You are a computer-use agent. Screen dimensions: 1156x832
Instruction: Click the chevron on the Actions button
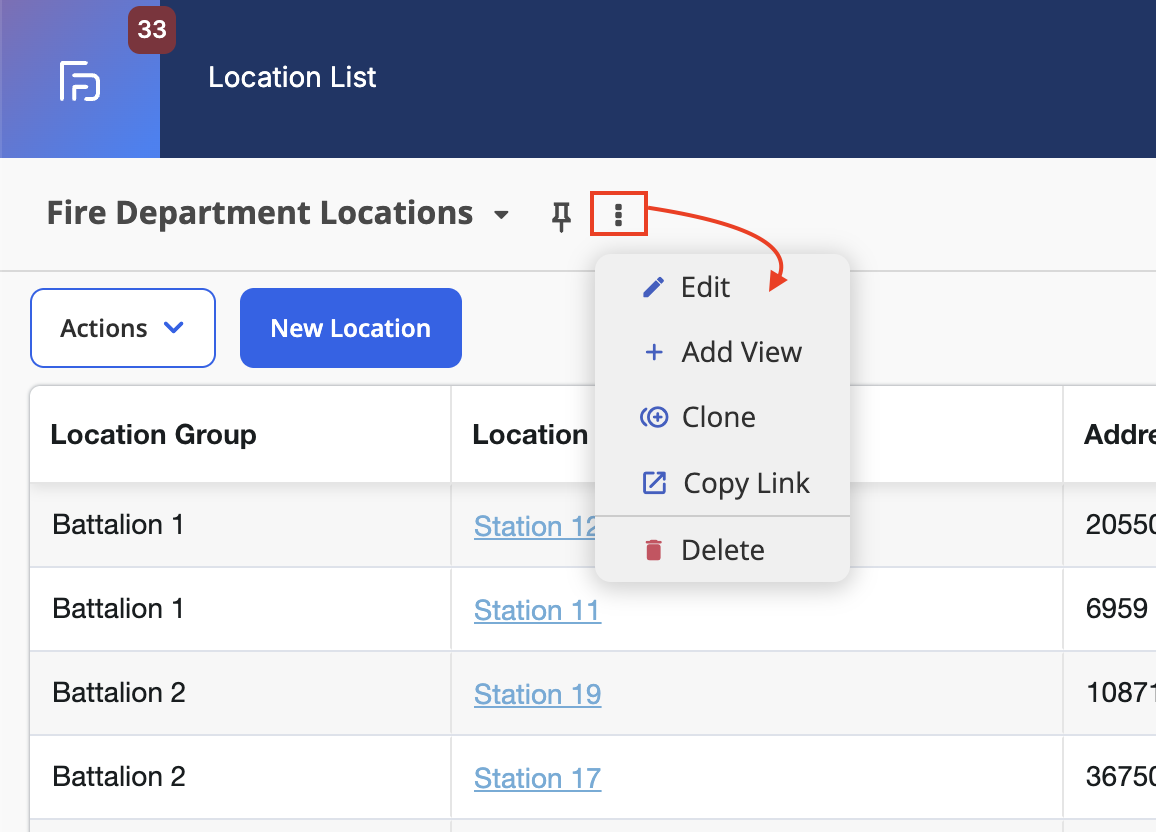(173, 327)
